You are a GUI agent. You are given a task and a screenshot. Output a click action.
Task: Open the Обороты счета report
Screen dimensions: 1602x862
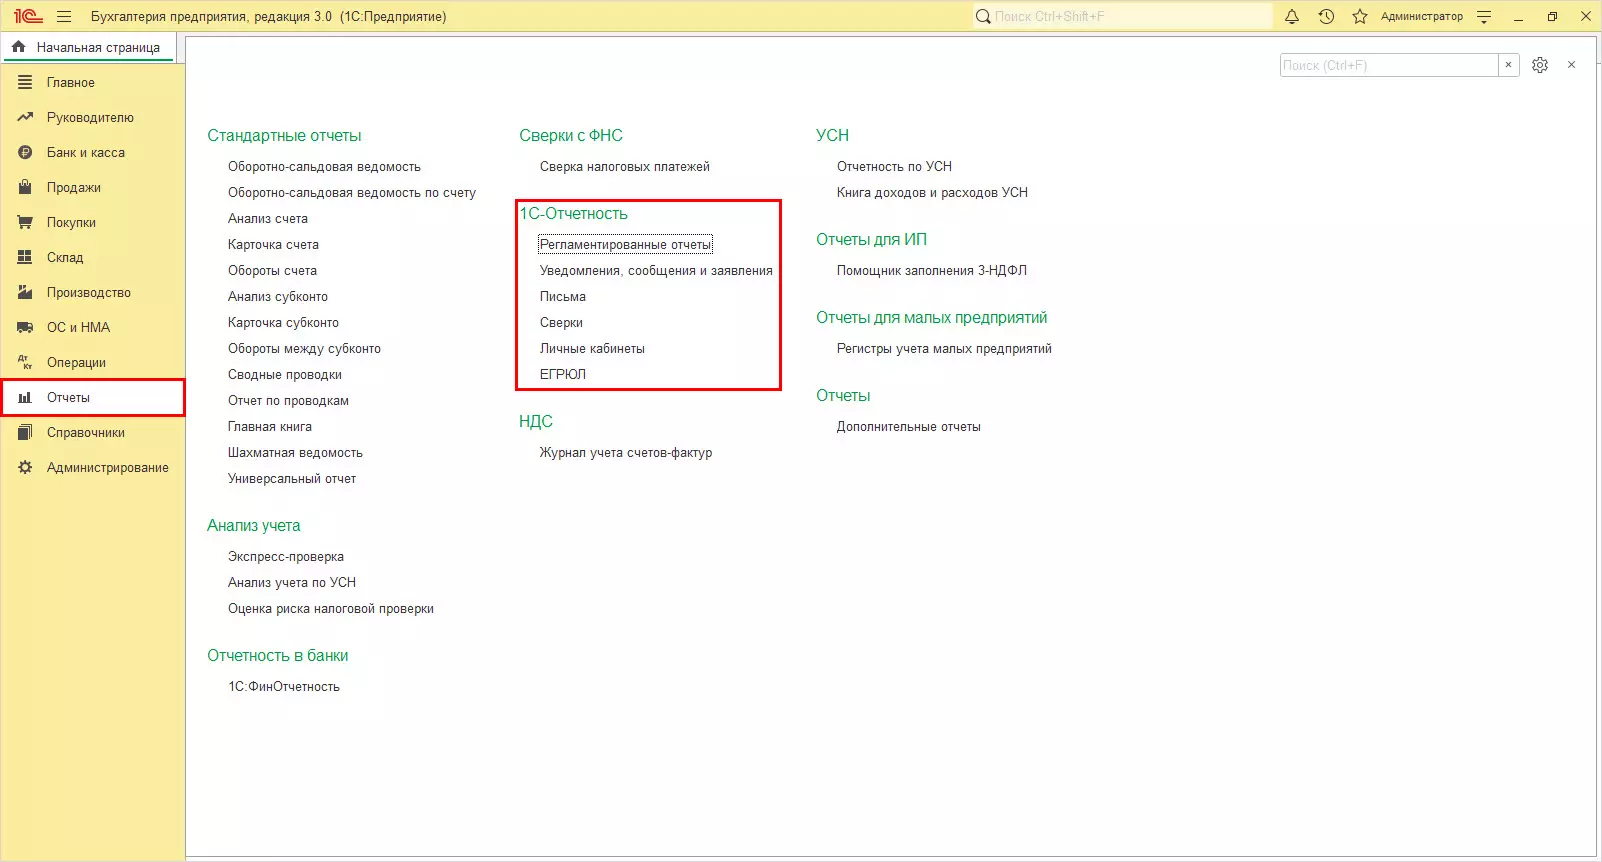point(272,271)
